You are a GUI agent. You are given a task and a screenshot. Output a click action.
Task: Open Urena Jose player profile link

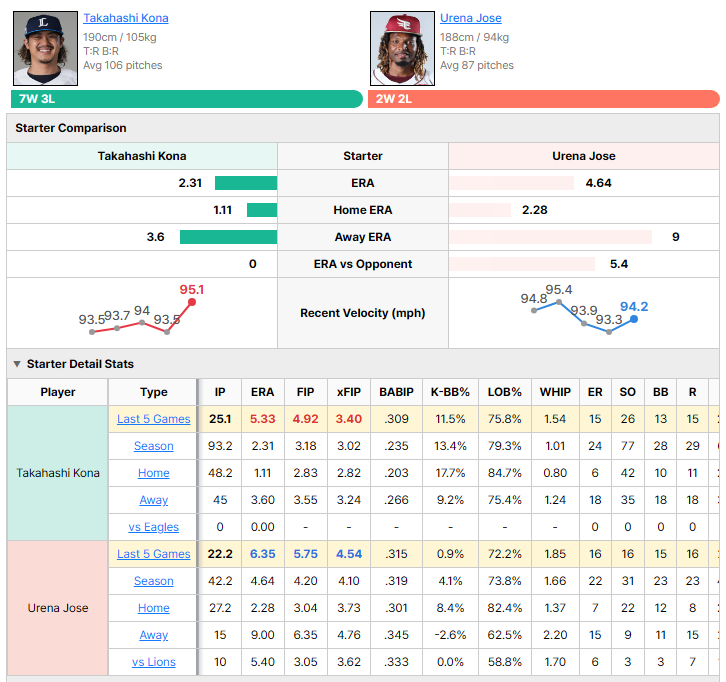pyautogui.click(x=470, y=18)
